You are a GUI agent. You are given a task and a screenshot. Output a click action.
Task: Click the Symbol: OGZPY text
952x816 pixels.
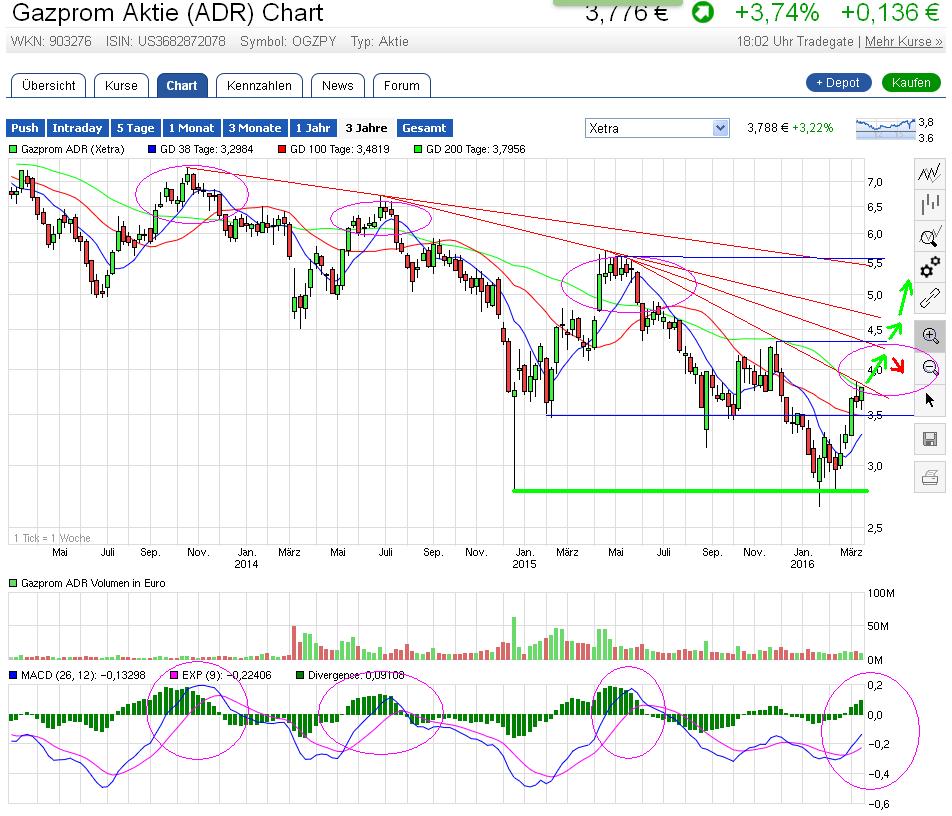[288, 41]
